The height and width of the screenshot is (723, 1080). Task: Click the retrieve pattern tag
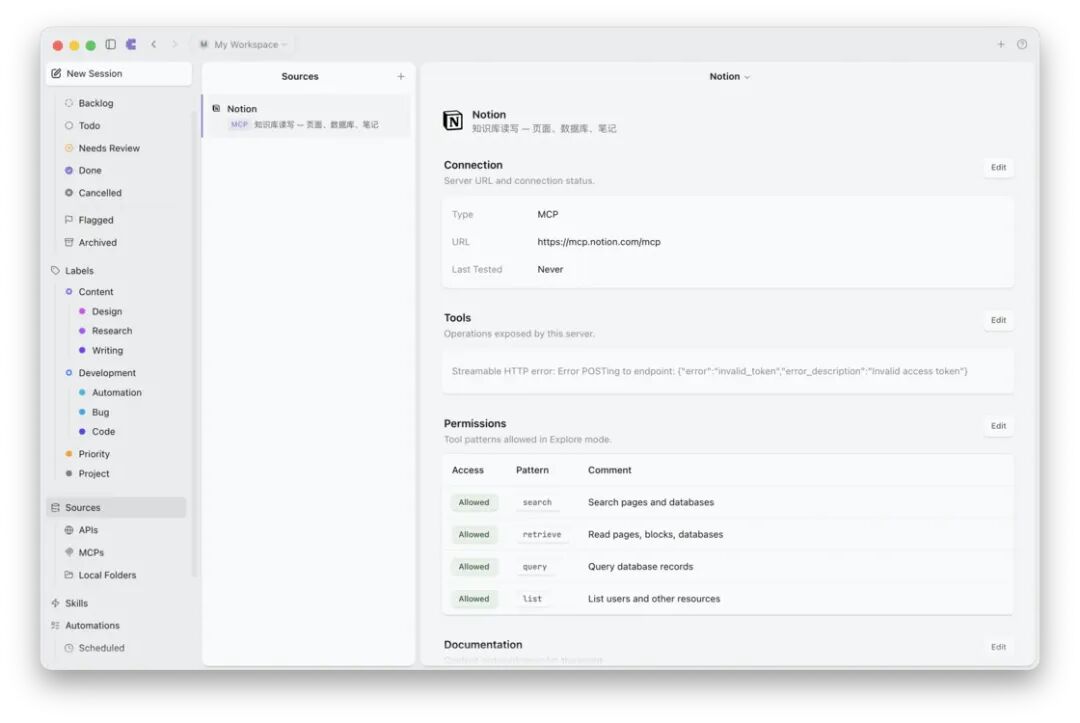pos(542,534)
